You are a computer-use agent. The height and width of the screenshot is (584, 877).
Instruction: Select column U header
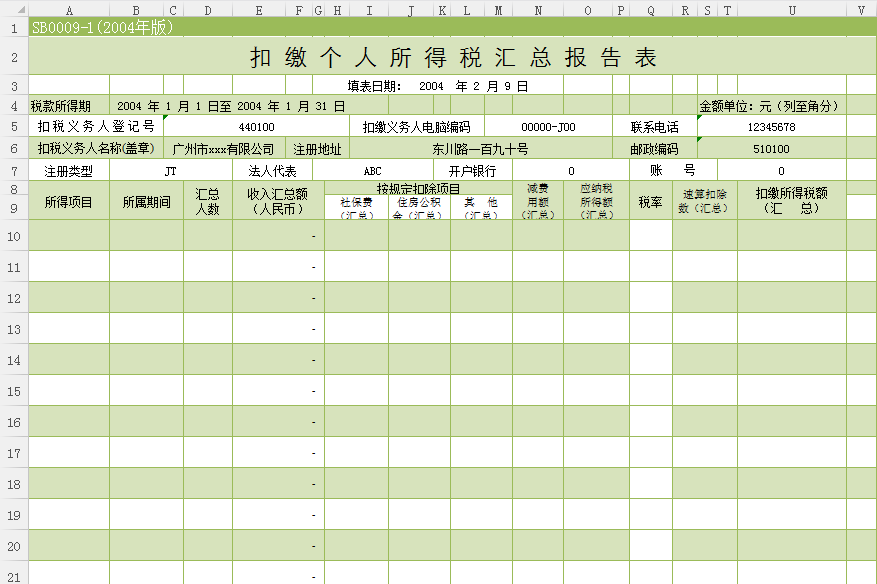[x=792, y=10]
